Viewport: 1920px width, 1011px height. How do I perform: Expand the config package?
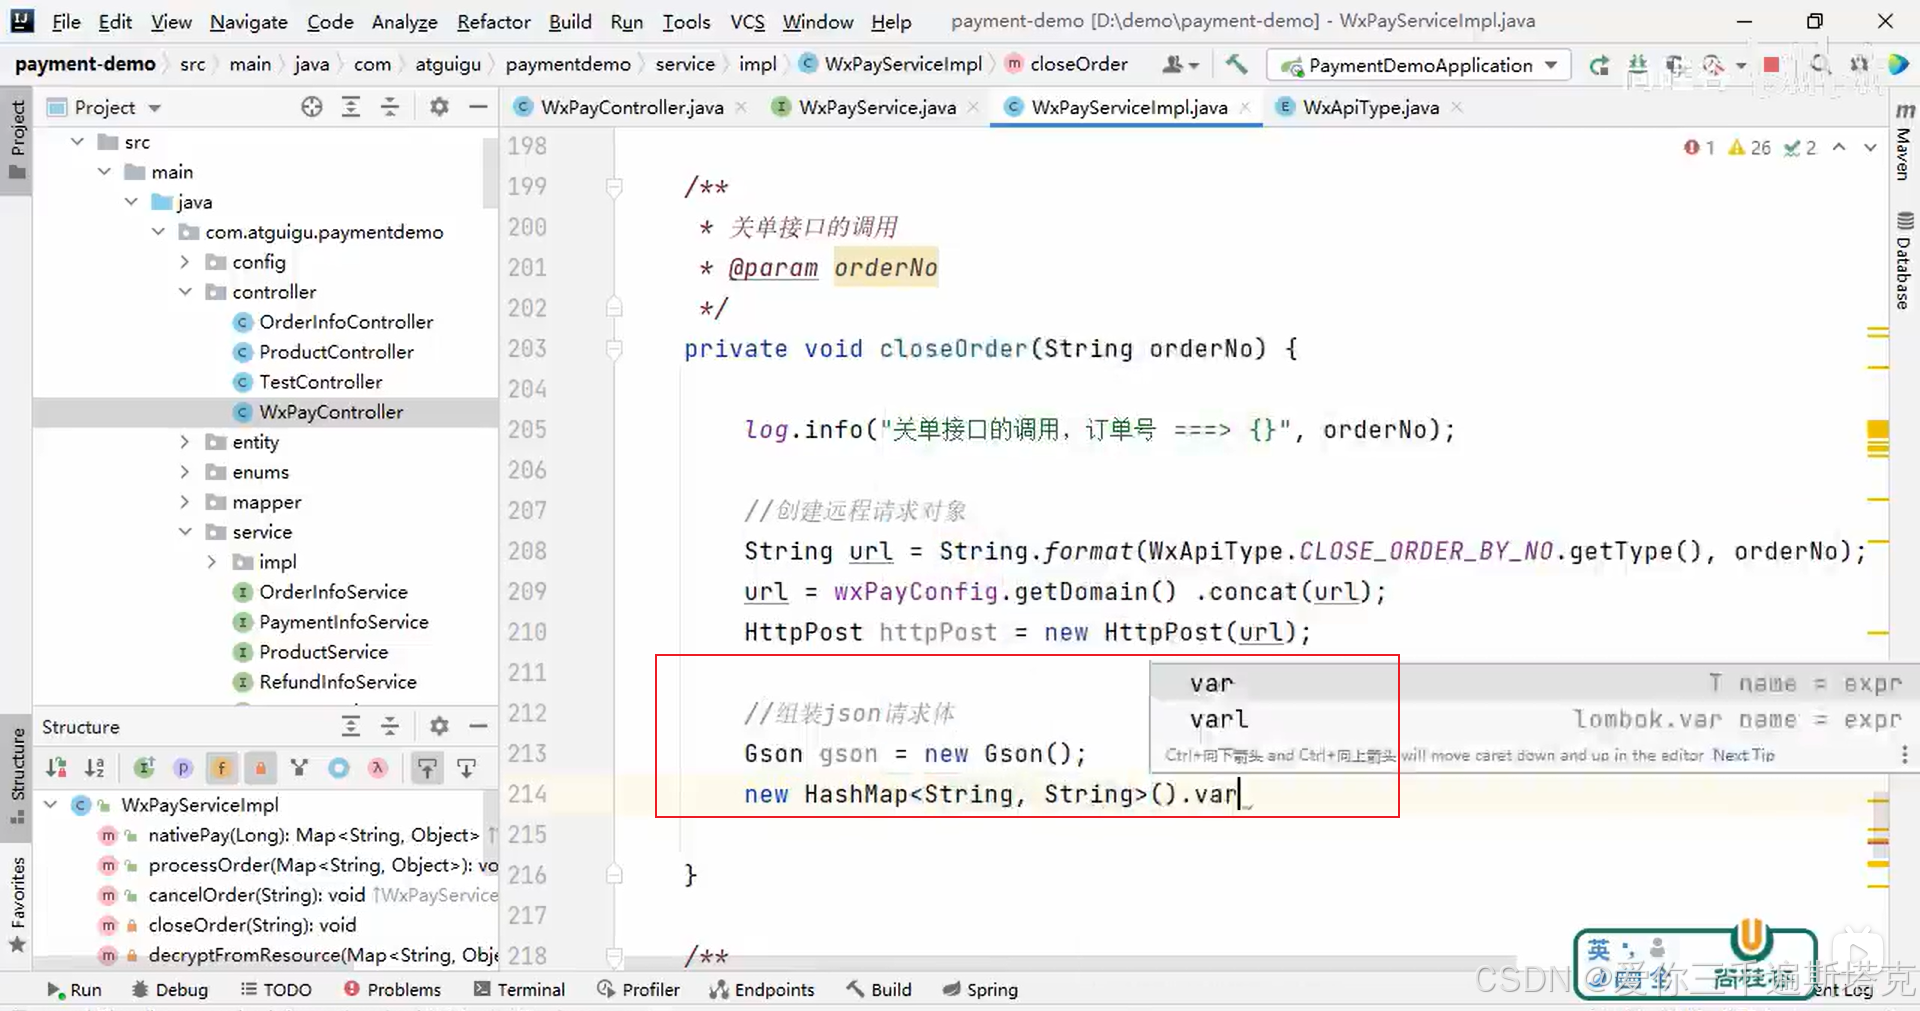tap(185, 262)
